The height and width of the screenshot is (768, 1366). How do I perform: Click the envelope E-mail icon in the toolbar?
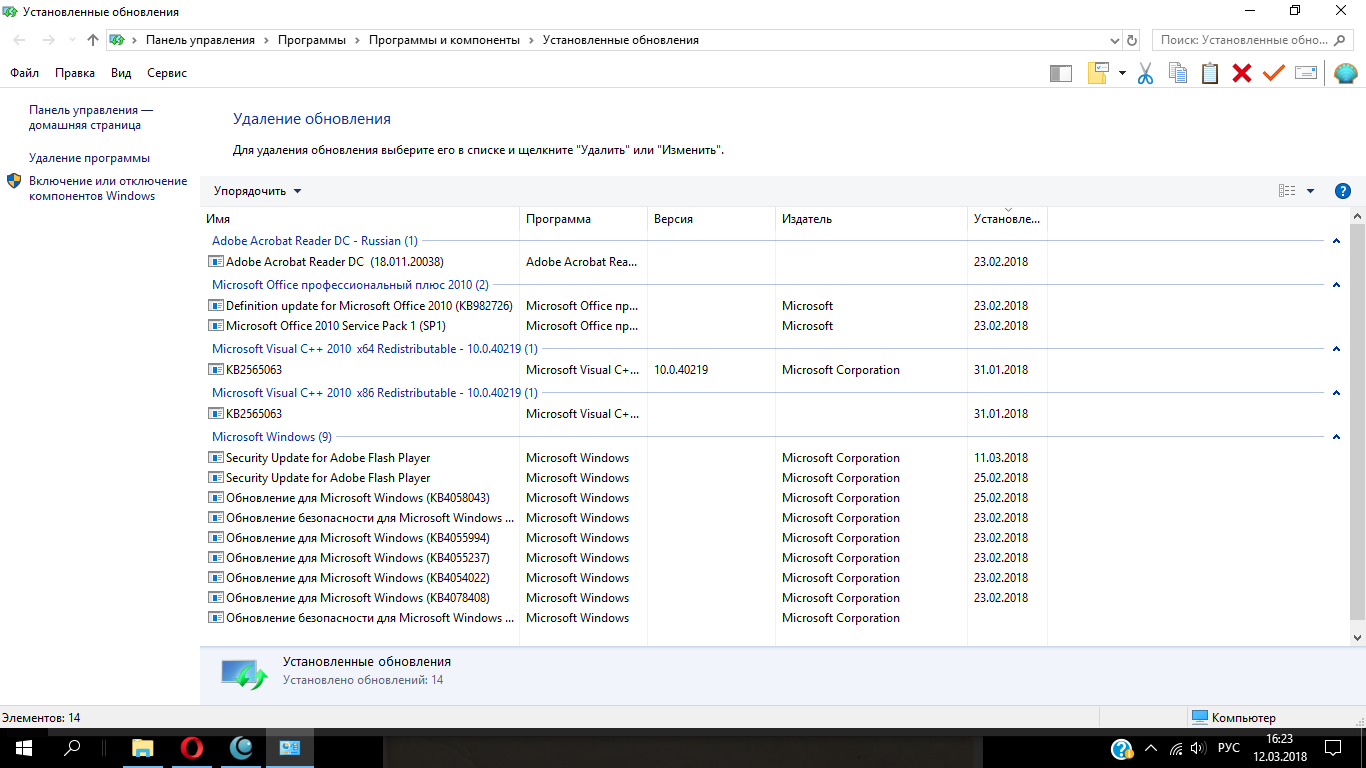[1306, 73]
